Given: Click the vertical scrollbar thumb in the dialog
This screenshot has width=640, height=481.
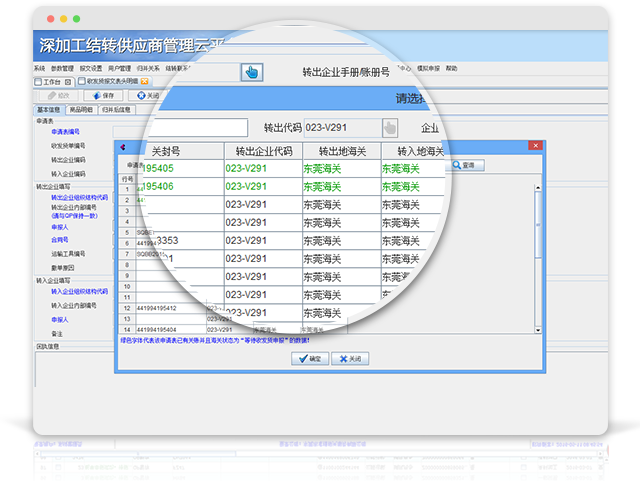Looking at the screenshot, I should click(538, 225).
